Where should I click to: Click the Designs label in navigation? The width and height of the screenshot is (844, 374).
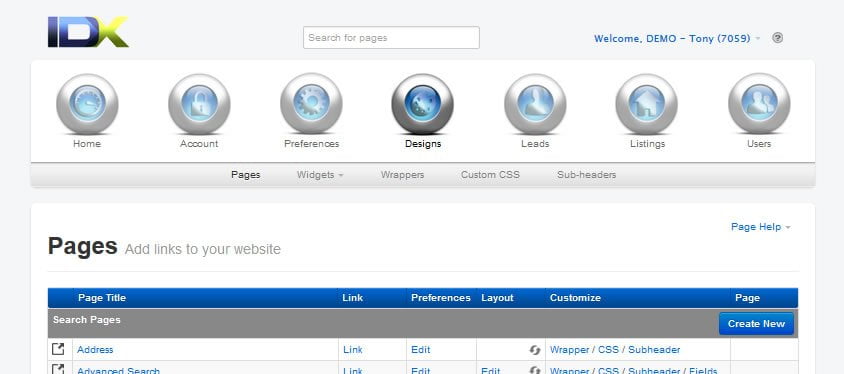point(423,144)
